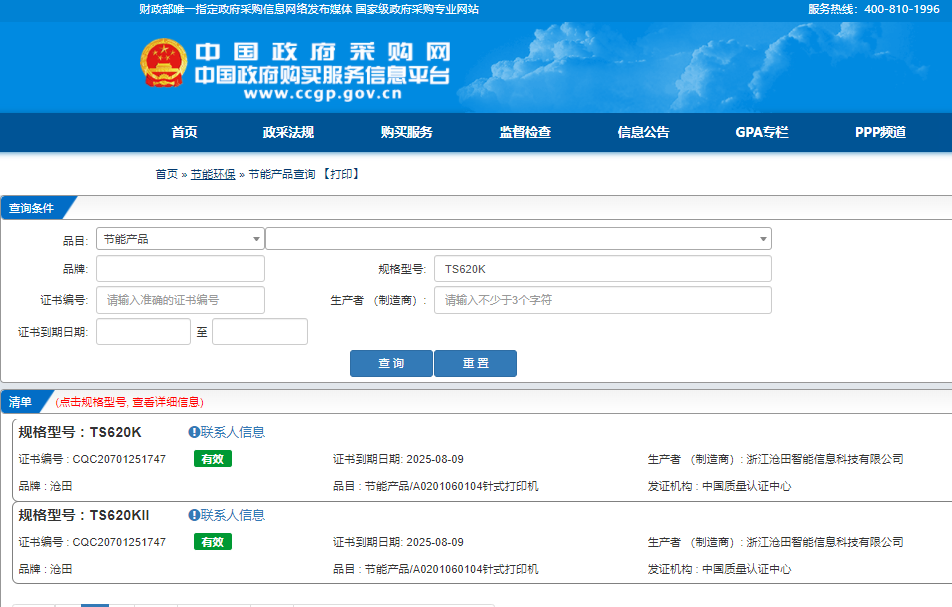The height and width of the screenshot is (607, 952).
Task: Click 节能环保 breadcrumb link
Action: [x=213, y=174]
